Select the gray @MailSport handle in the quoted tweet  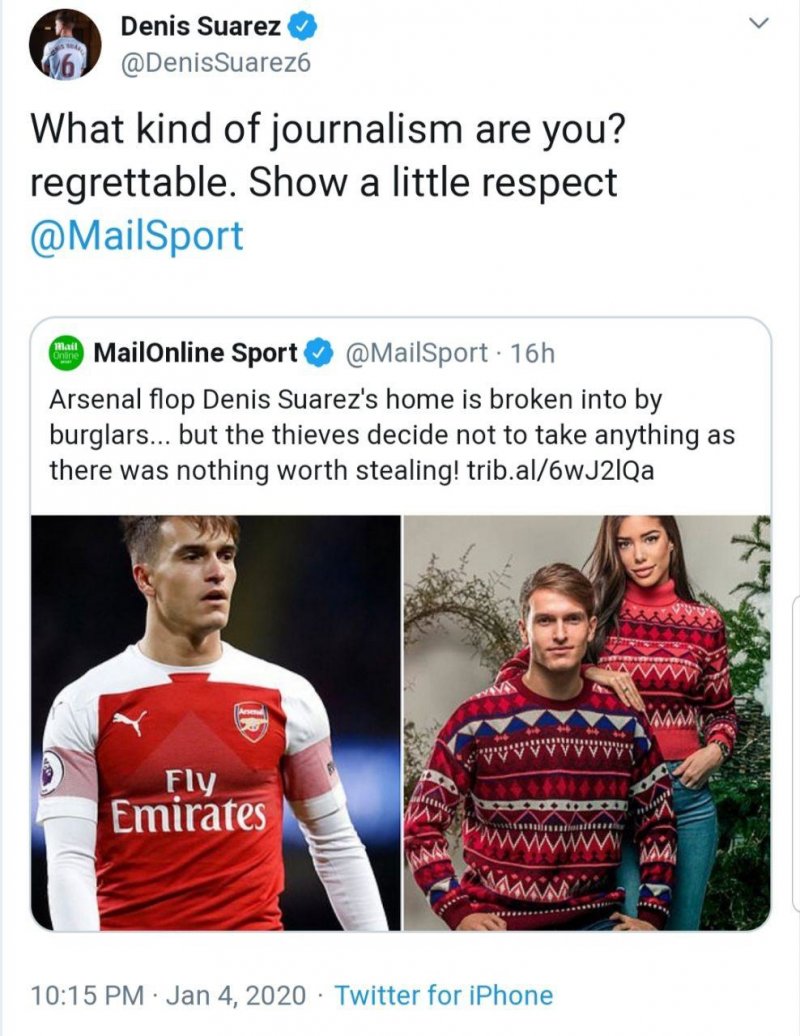click(417, 353)
